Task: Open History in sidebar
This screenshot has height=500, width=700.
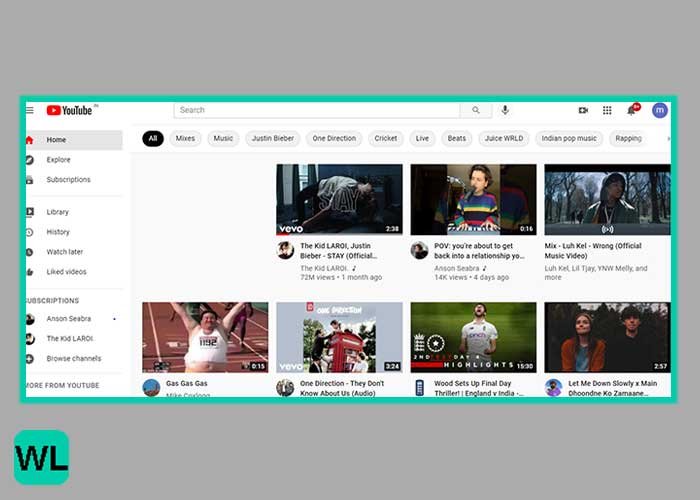Action: pos(74,232)
